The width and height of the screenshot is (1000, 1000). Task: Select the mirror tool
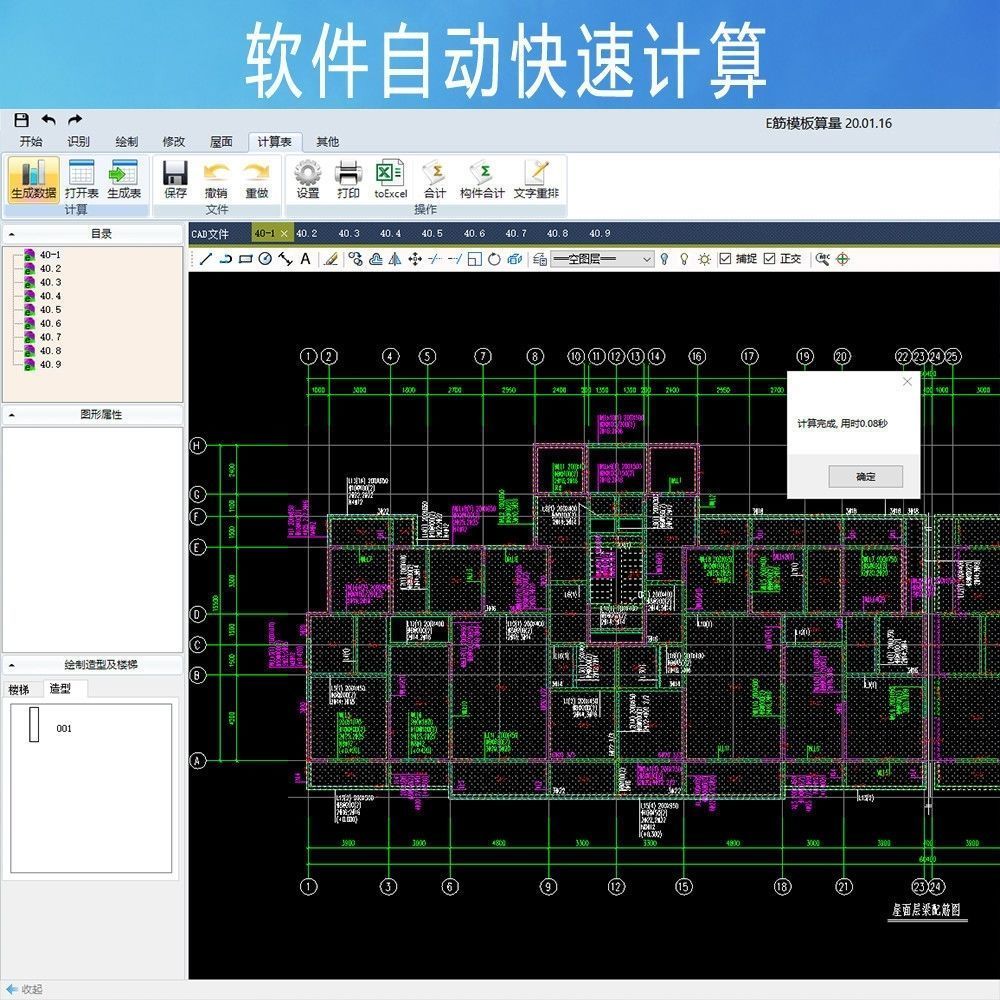[395, 259]
